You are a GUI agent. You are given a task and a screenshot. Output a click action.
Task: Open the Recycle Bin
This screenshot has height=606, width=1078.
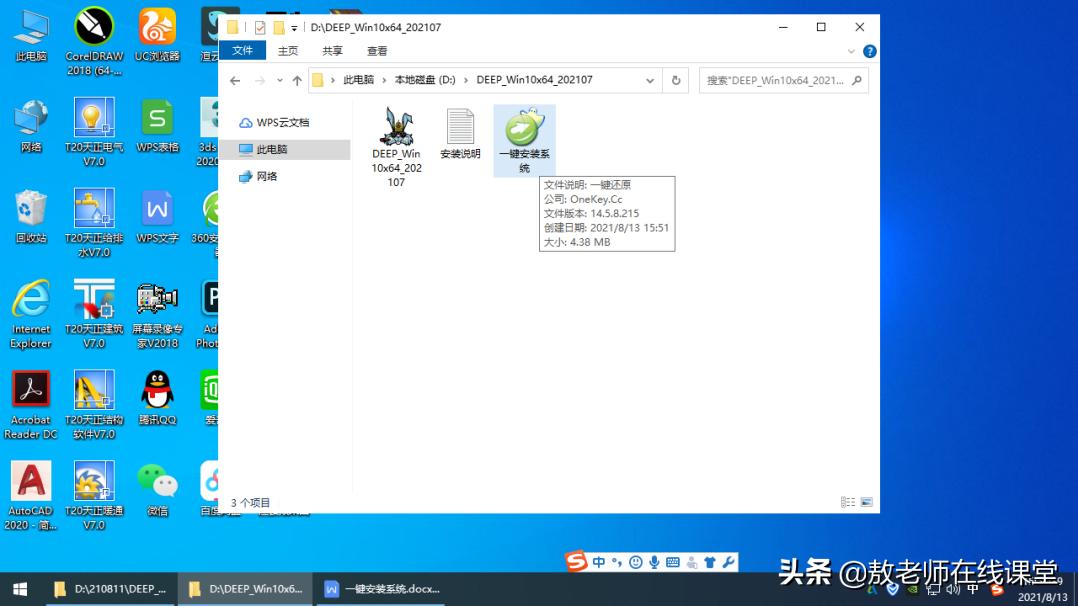coord(30,210)
